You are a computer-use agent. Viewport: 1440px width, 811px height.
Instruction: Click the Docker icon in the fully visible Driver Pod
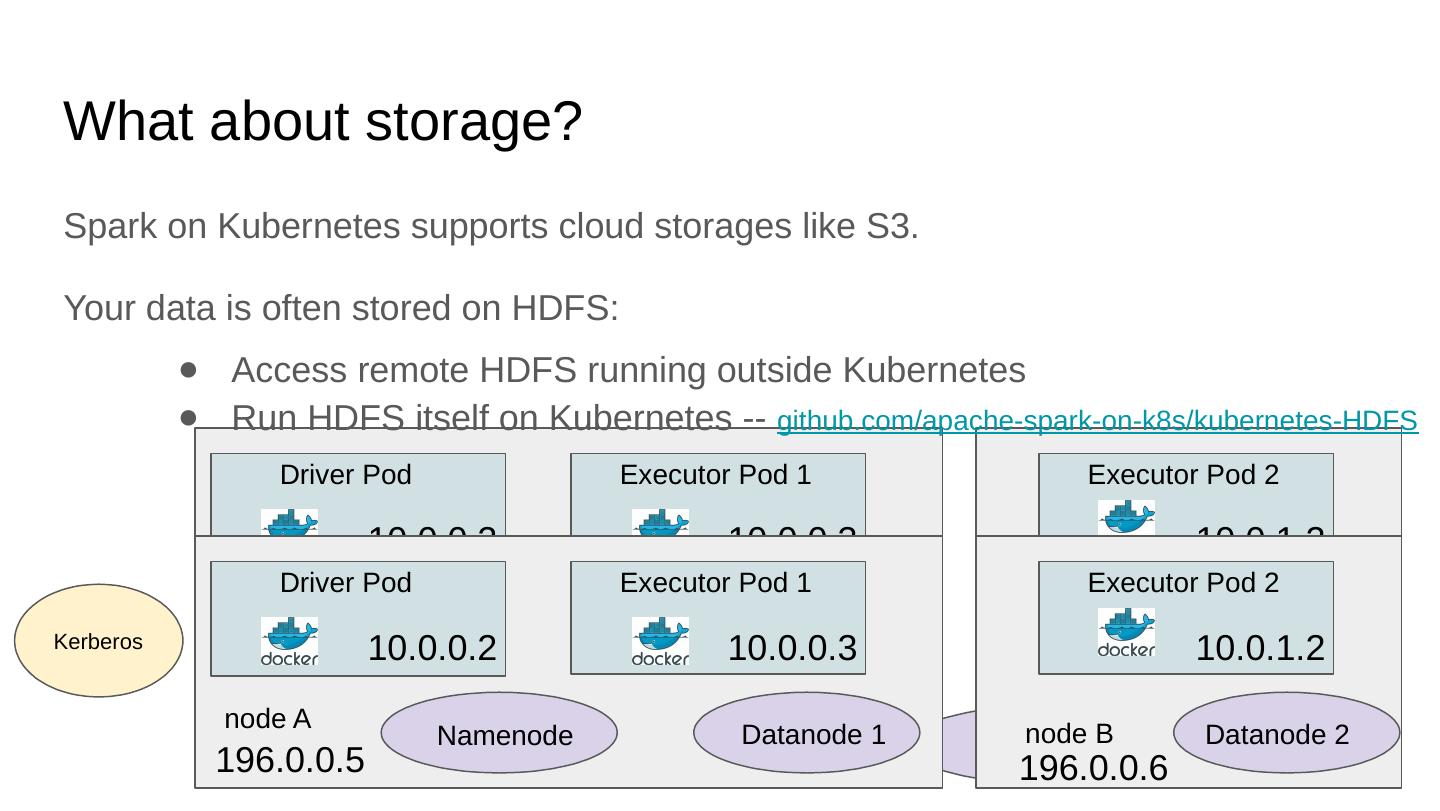click(x=289, y=641)
